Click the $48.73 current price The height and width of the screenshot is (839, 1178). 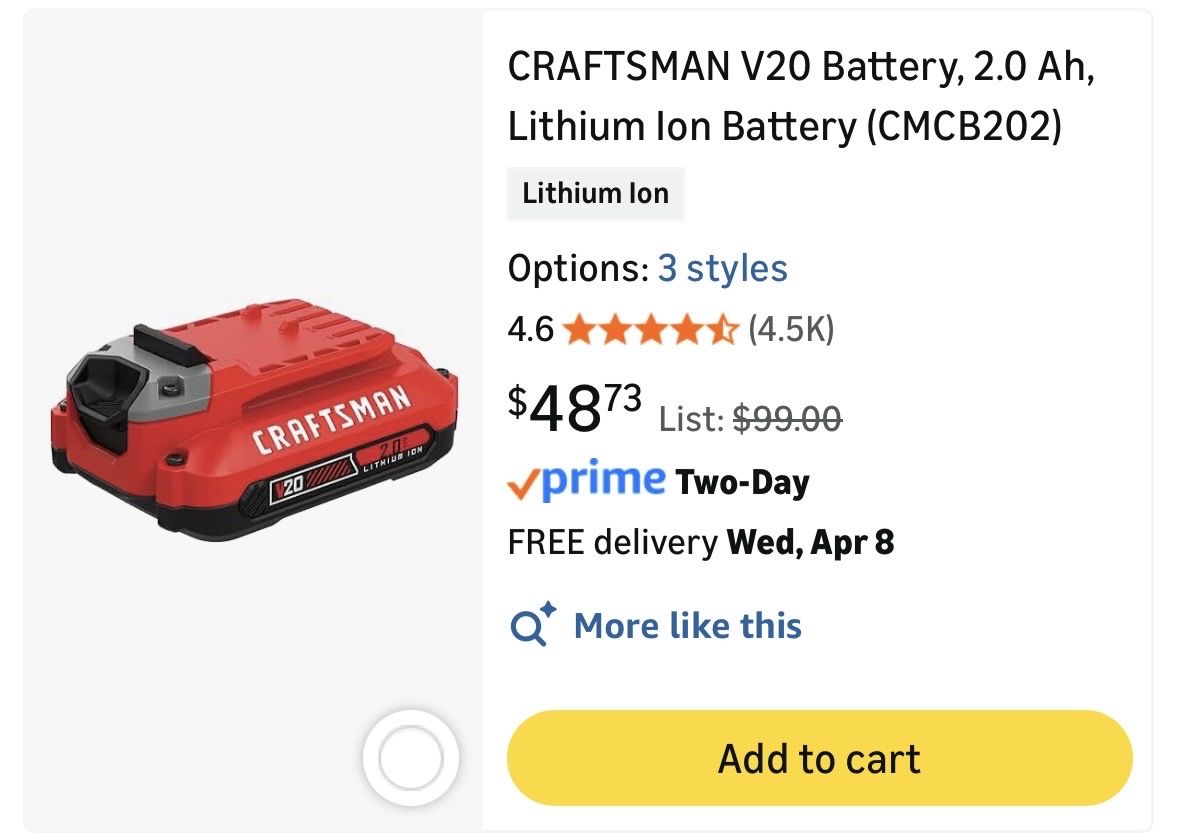575,406
